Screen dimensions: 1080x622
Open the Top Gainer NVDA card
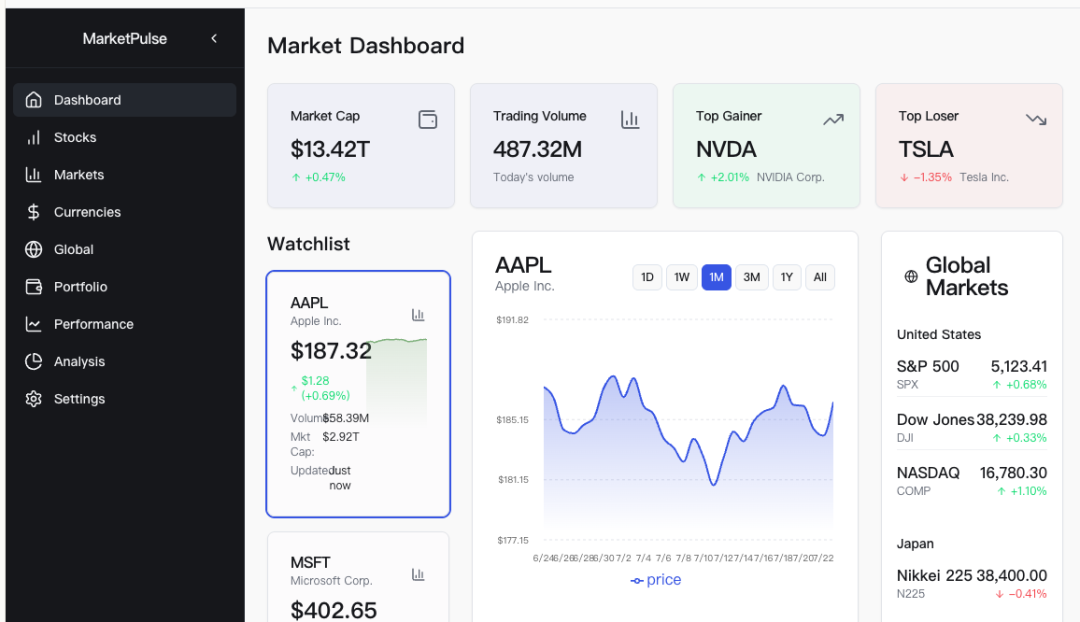pyautogui.click(x=767, y=145)
